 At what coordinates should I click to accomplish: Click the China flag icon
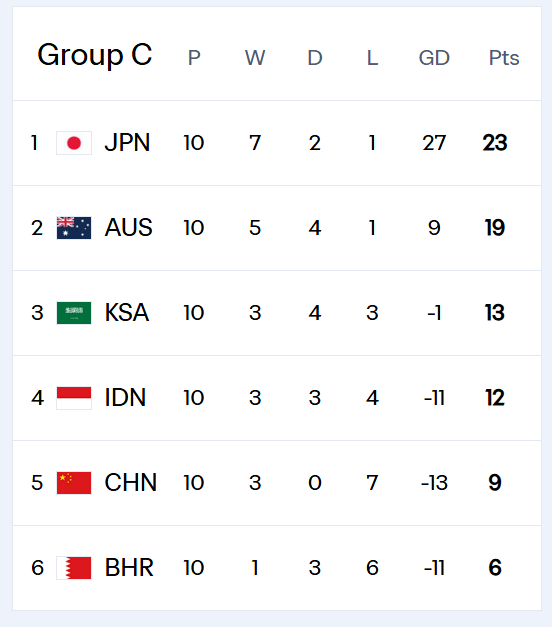click(74, 483)
